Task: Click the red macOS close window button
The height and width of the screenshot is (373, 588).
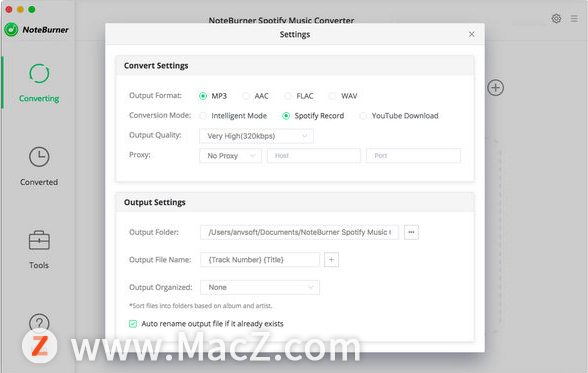Action: [9, 9]
